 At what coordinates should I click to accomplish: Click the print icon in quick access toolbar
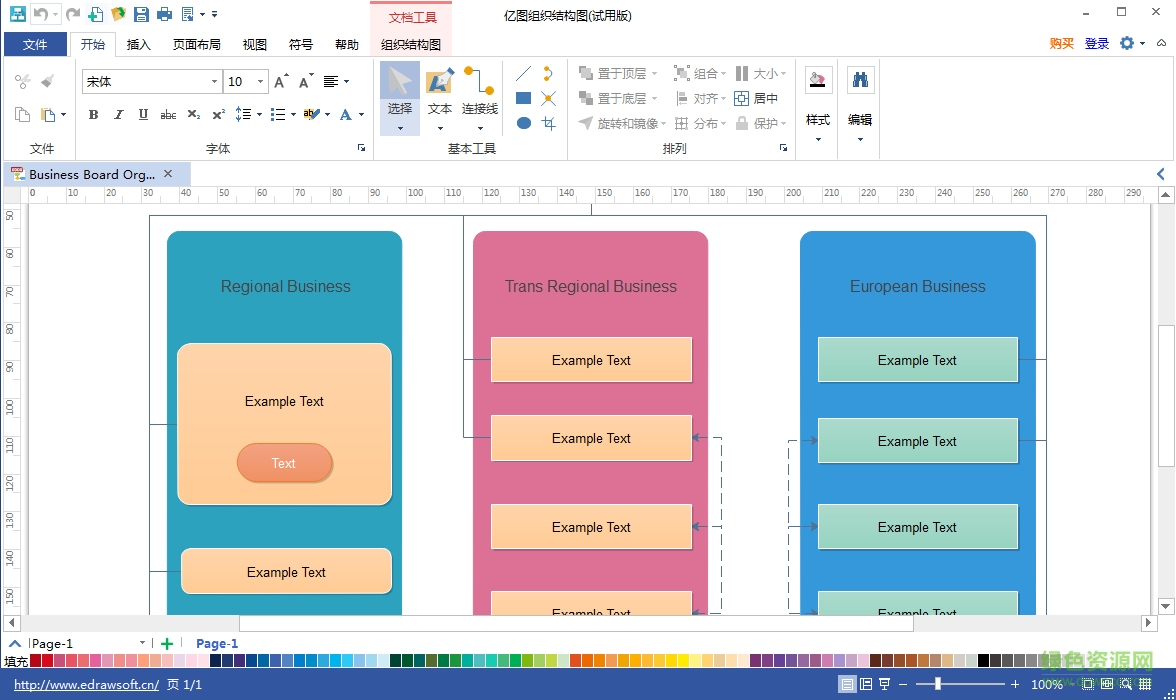164,15
